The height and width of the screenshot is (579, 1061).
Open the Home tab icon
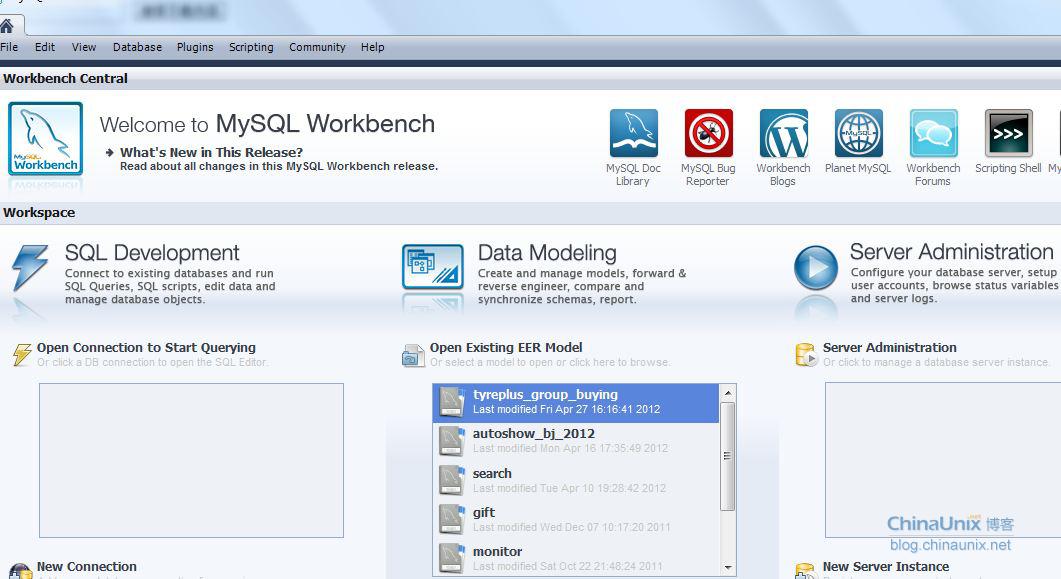click(x=6, y=26)
